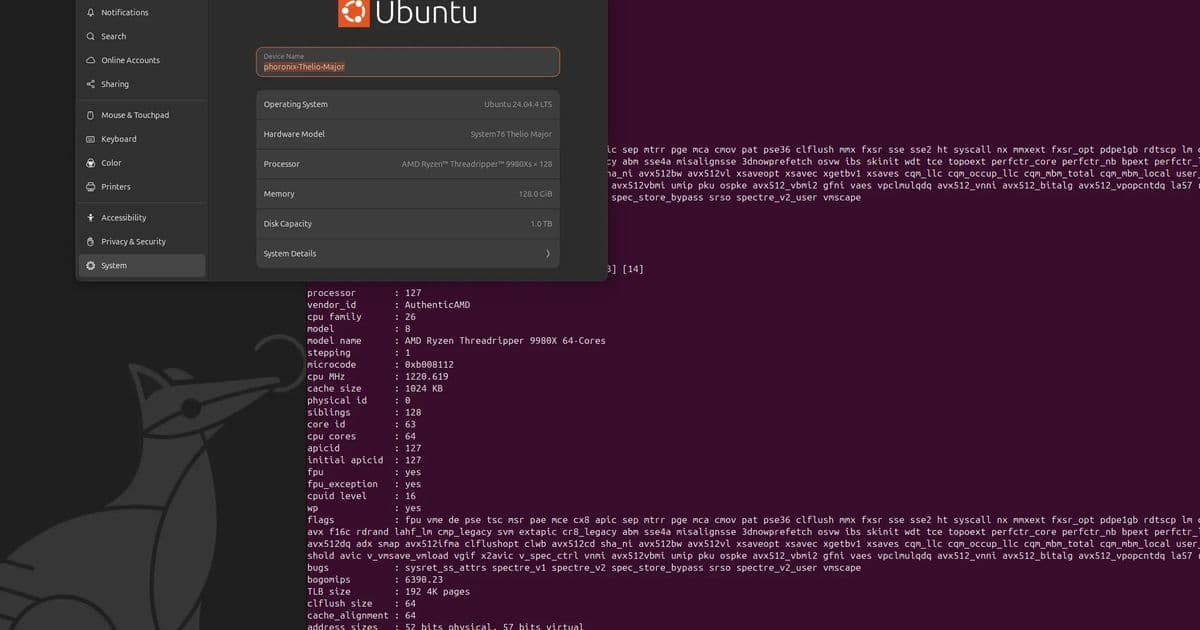This screenshot has width=1200, height=630.
Task: Click terminal cpu MHz 1220.619 line
Action: pos(377,377)
